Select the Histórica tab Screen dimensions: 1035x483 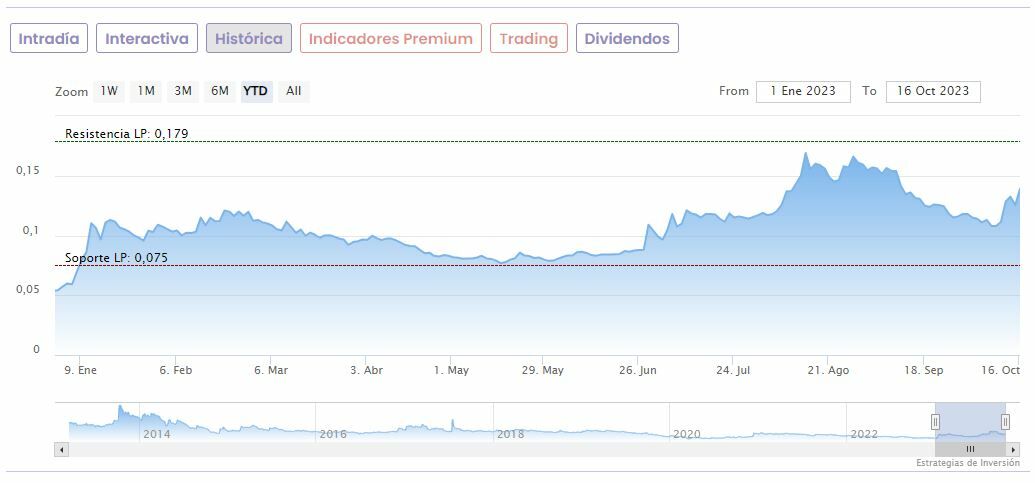point(249,39)
